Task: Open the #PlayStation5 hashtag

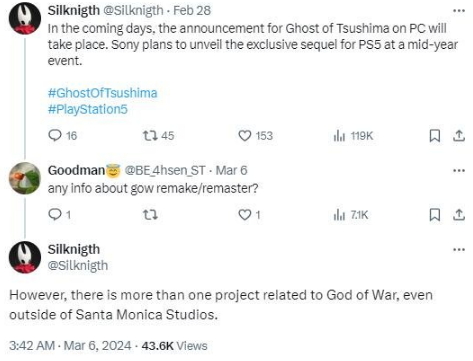Action: 88,109
